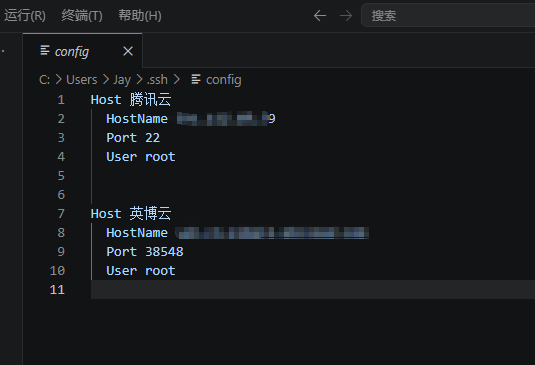The height and width of the screenshot is (365, 535).
Task: Click the Users breadcrumb segment
Action: pyautogui.click(x=82, y=80)
